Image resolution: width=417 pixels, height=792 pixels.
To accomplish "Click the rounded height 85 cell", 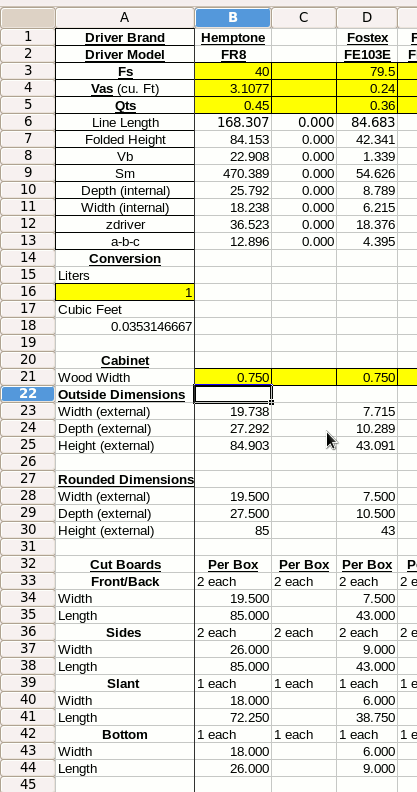I will pos(233,530).
